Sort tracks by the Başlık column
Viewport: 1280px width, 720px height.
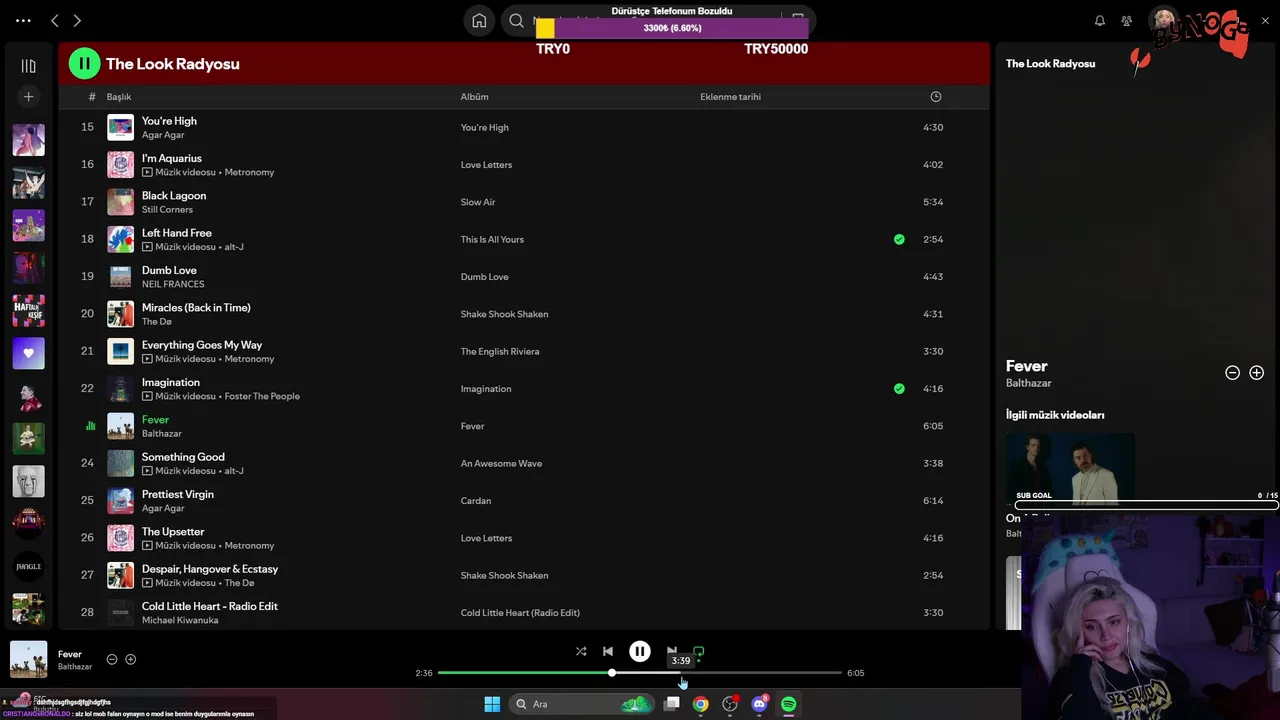click(119, 97)
